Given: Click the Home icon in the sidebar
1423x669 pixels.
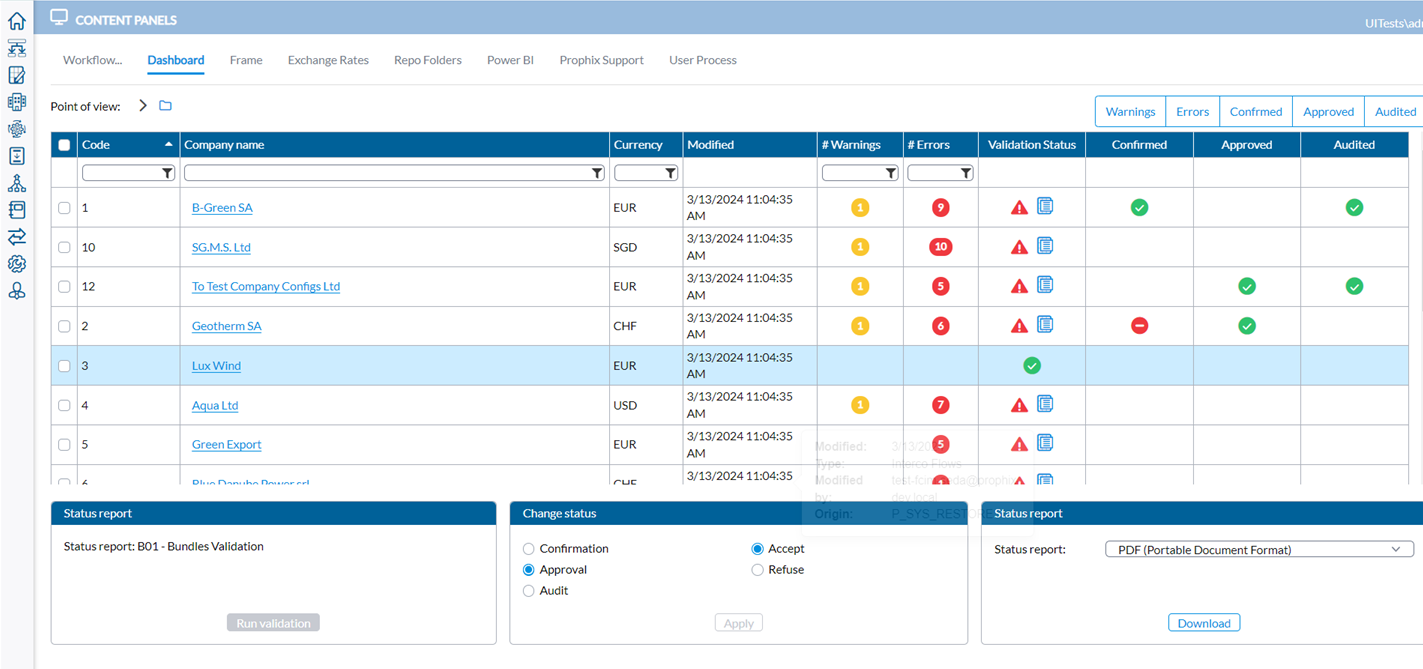Looking at the screenshot, I should [16, 21].
